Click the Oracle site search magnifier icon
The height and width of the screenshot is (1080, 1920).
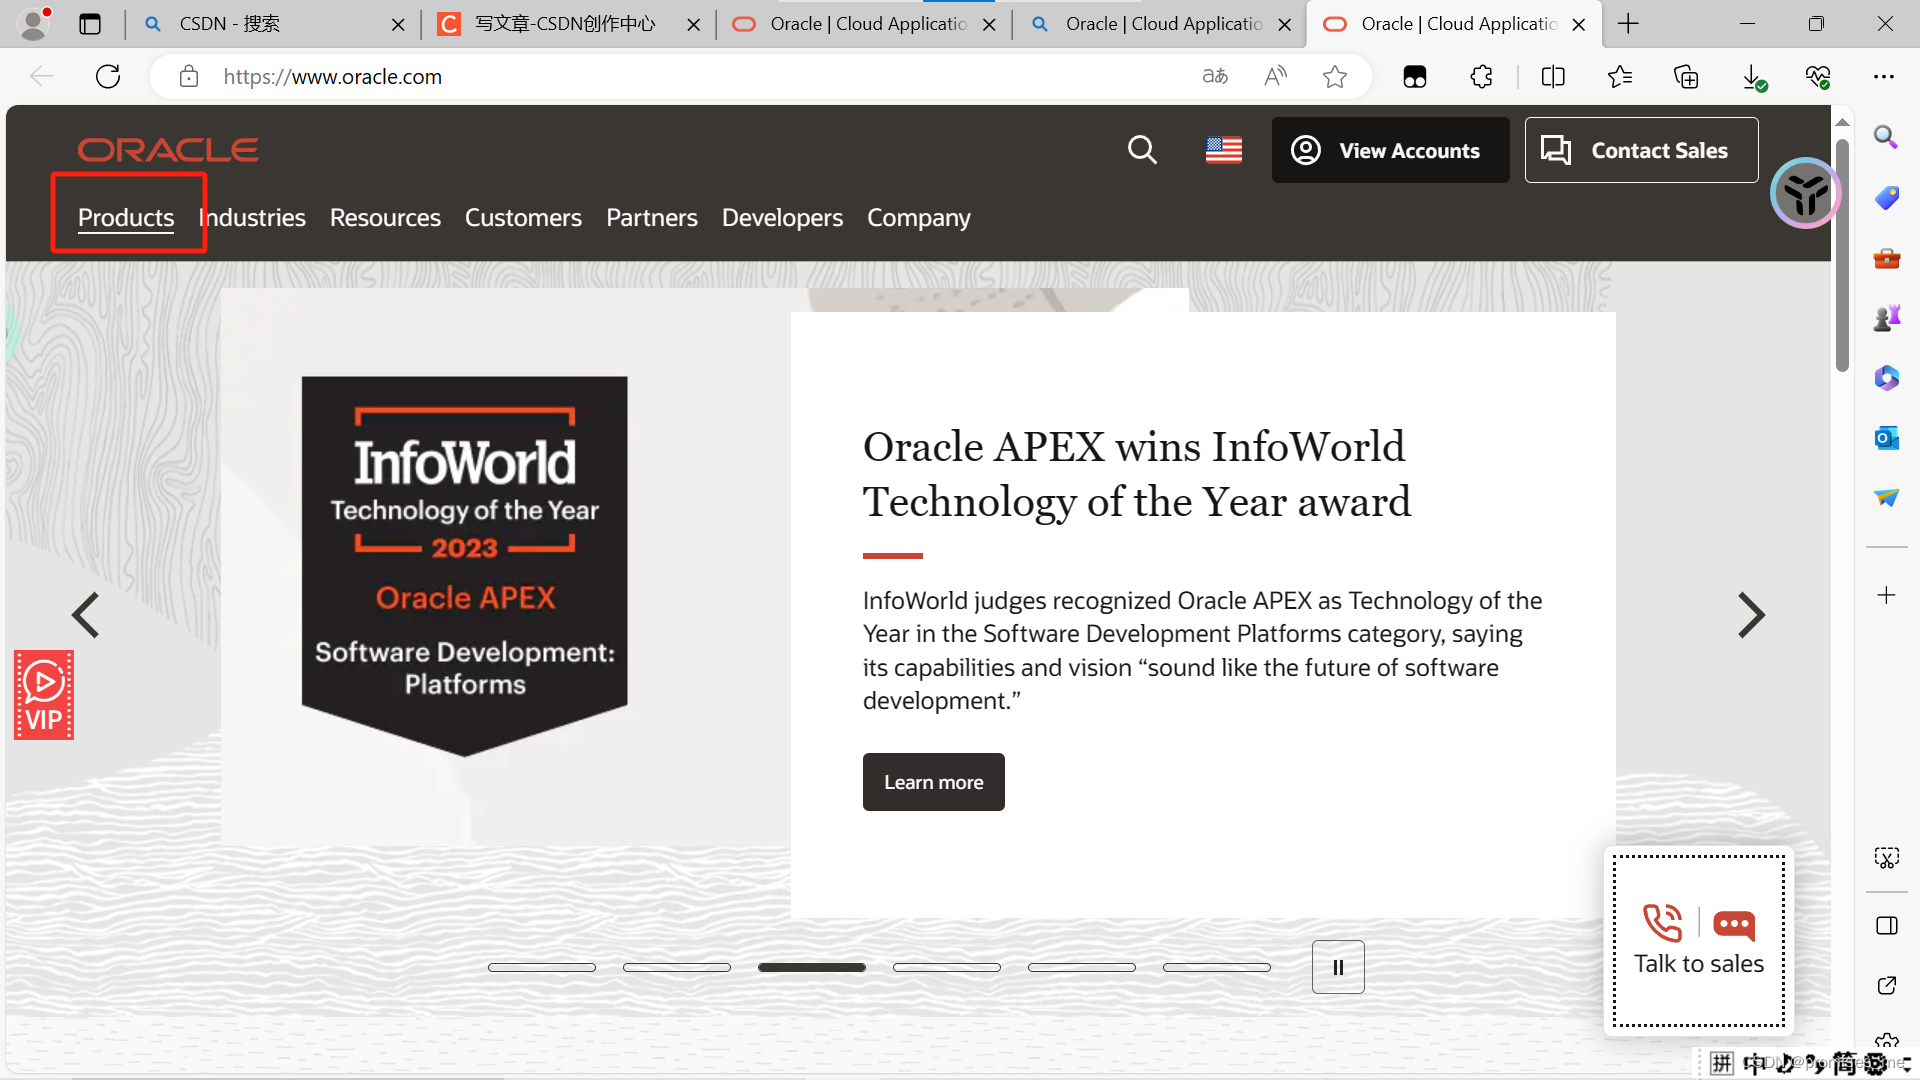(1142, 150)
